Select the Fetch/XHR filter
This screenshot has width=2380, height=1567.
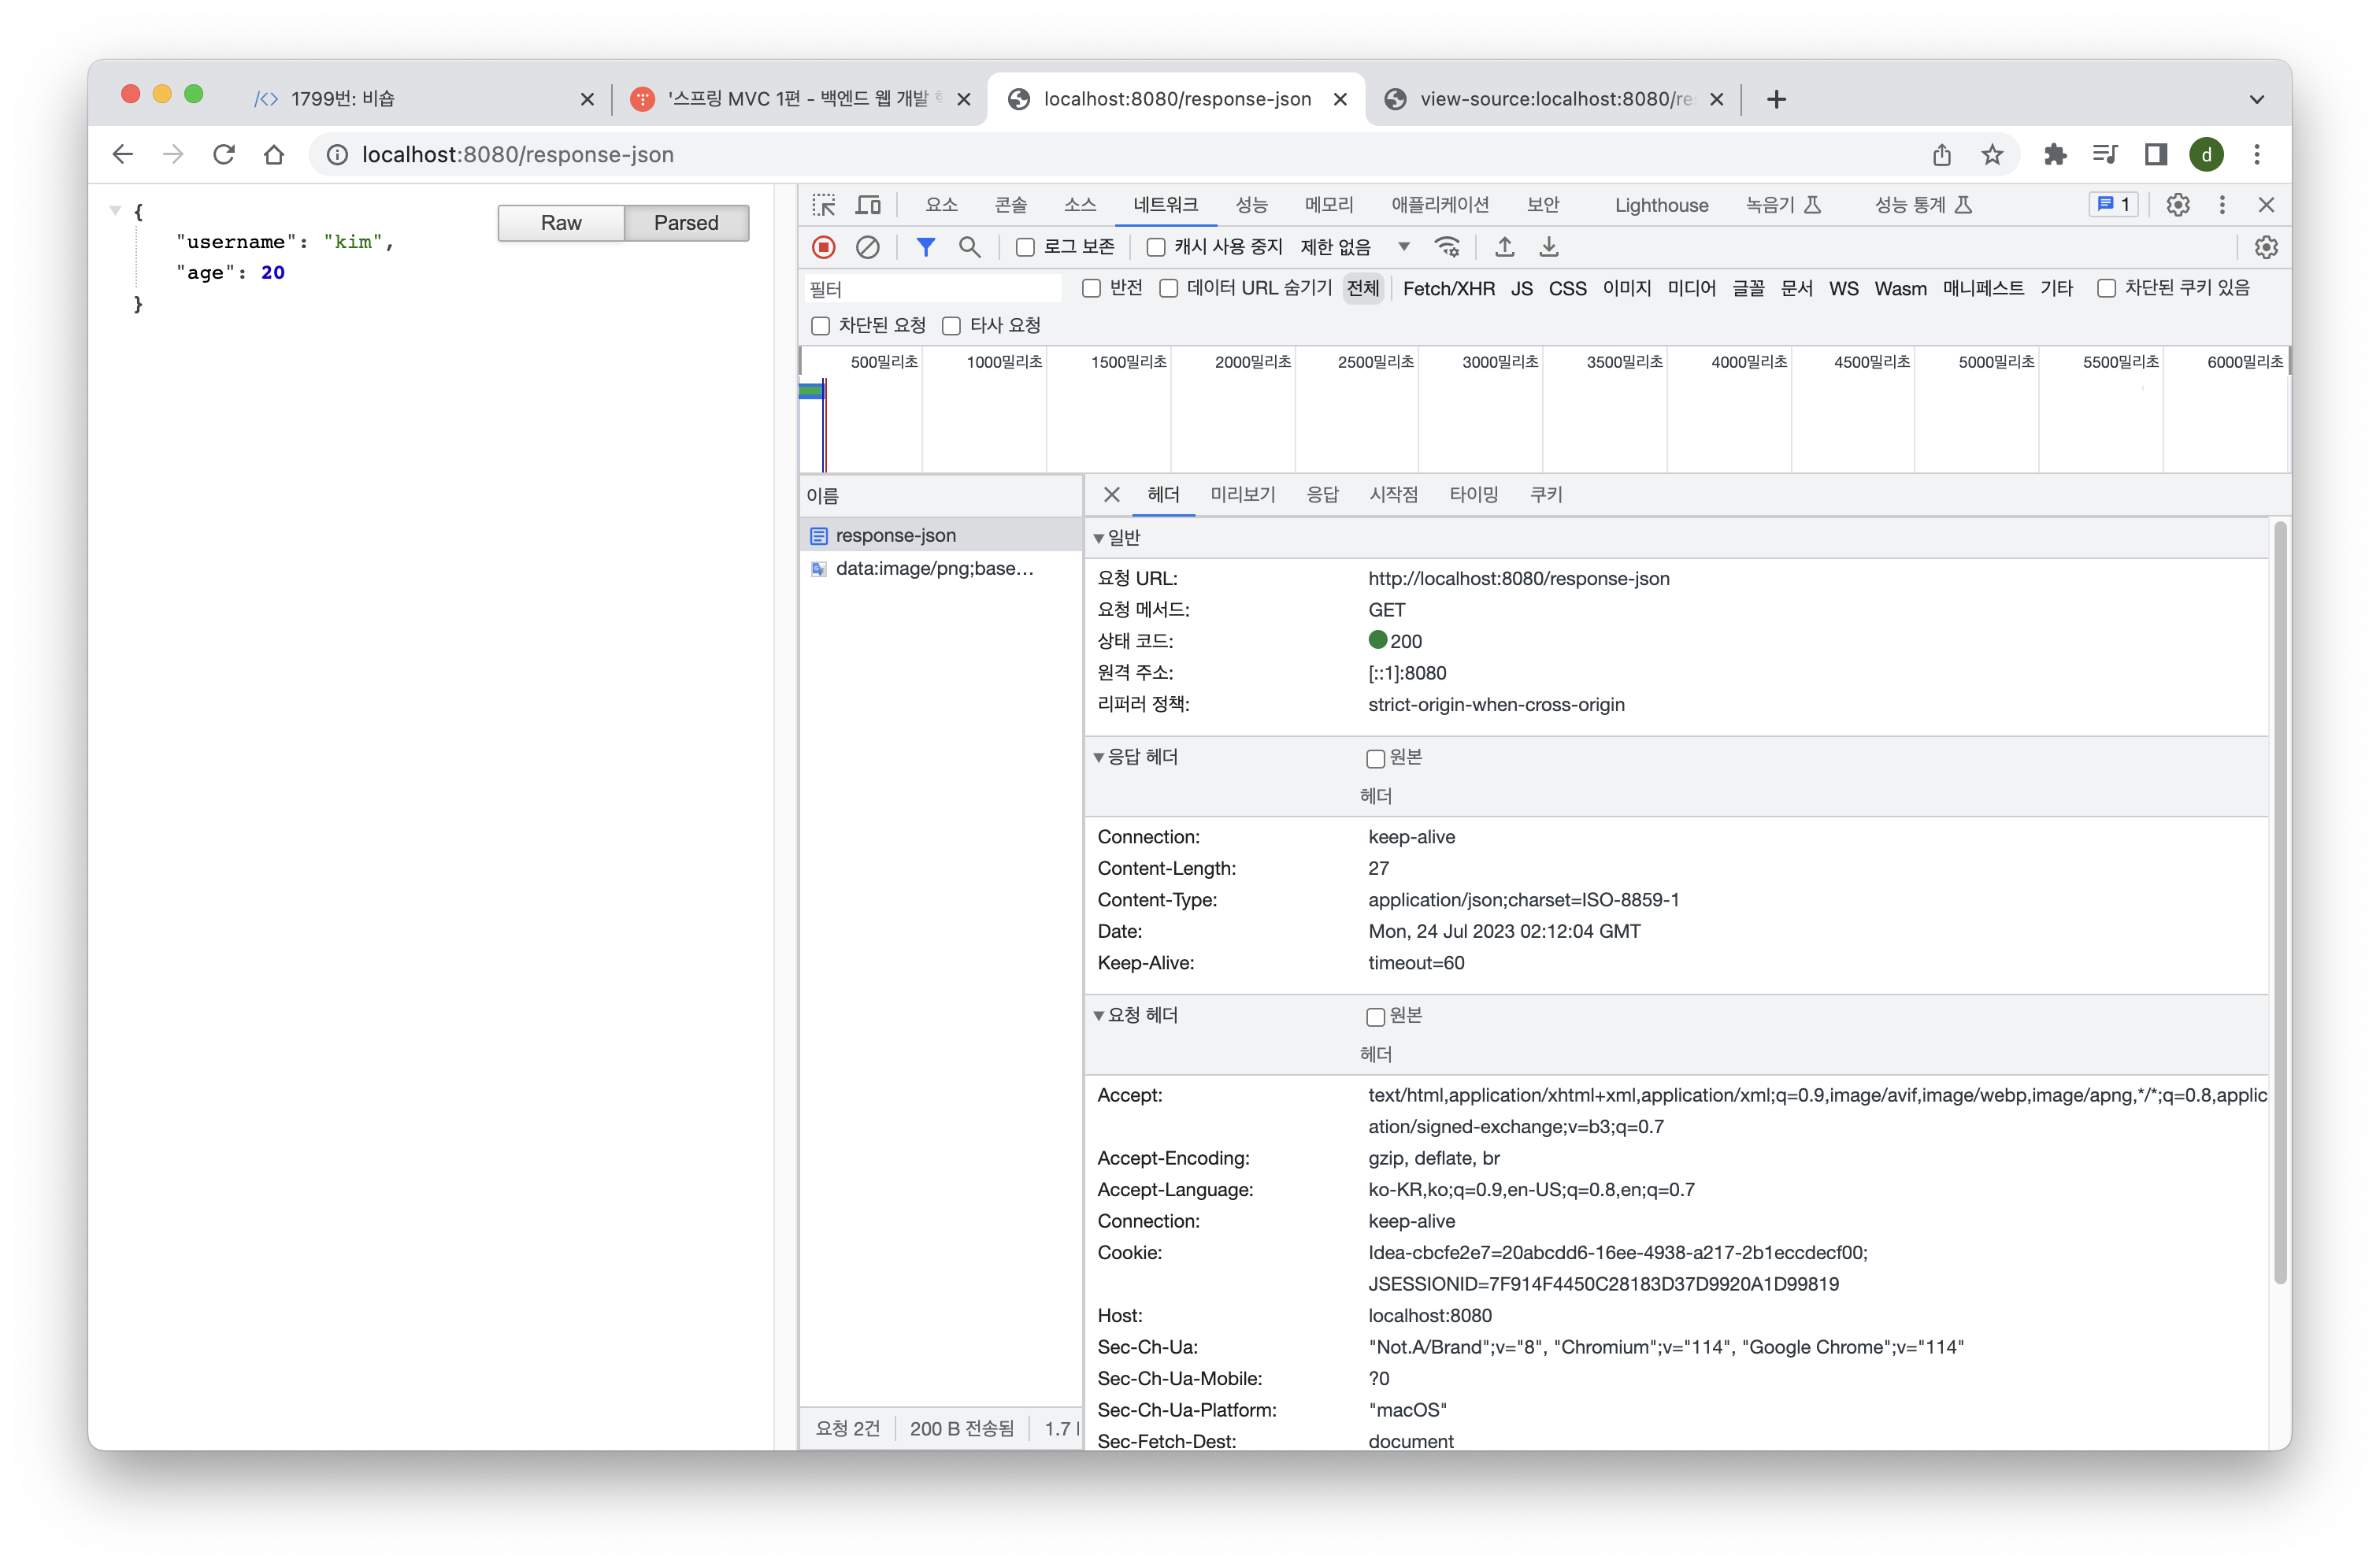pyautogui.click(x=1448, y=289)
